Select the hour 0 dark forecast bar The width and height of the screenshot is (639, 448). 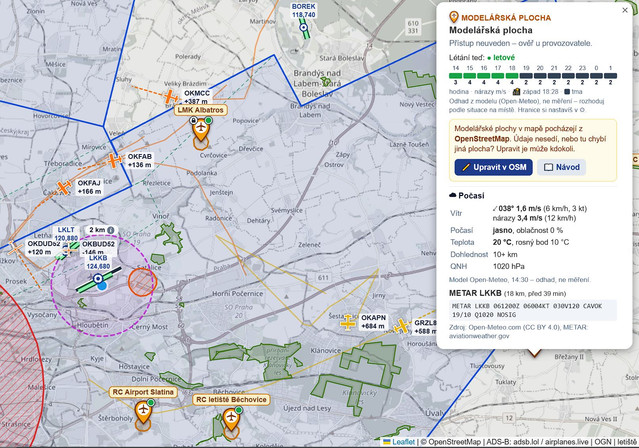pos(596,76)
